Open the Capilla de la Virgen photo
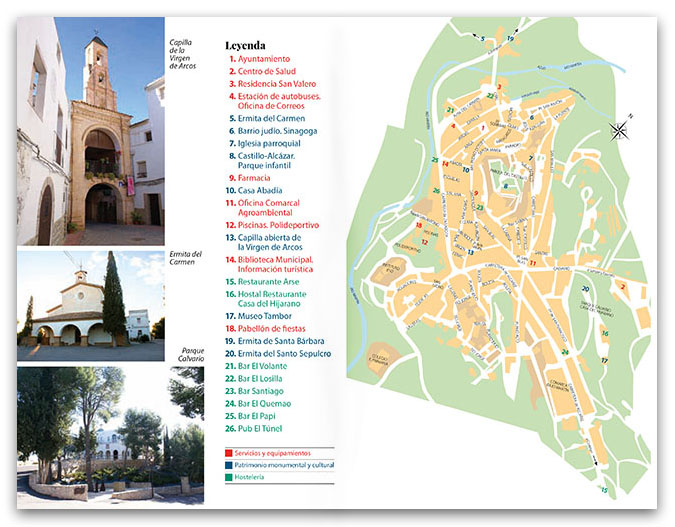675x527 pixels. click(x=90, y=130)
